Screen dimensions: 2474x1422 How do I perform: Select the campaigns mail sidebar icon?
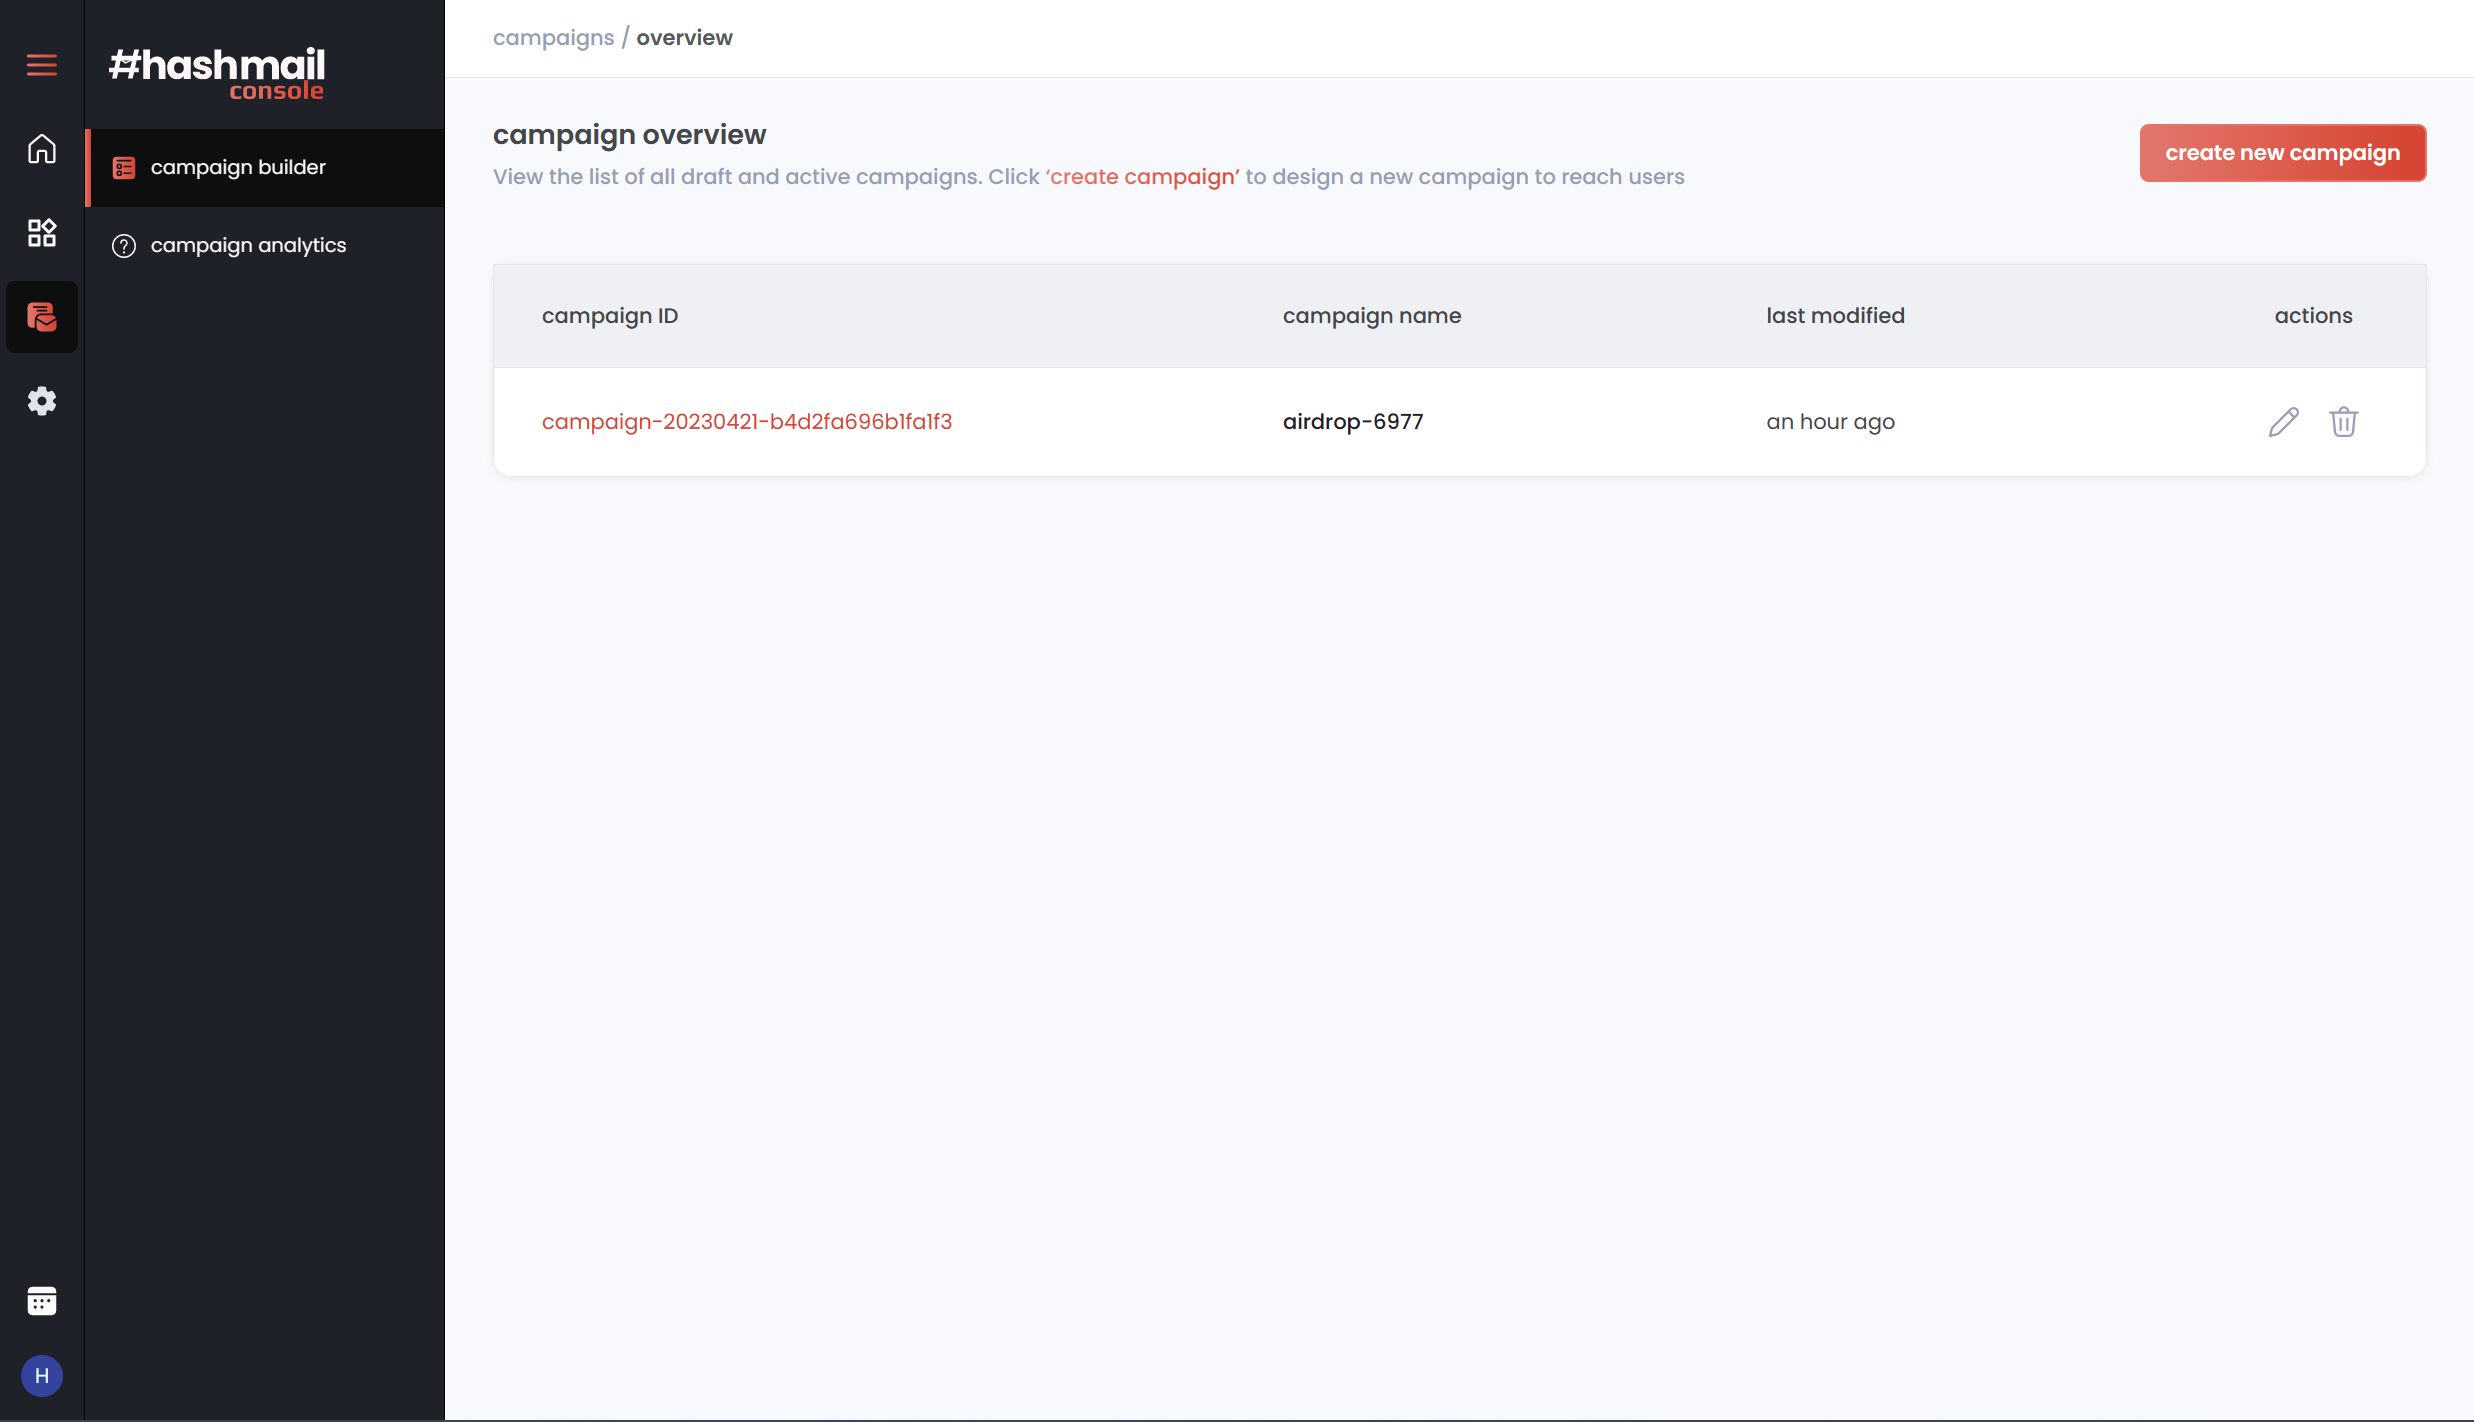41,317
